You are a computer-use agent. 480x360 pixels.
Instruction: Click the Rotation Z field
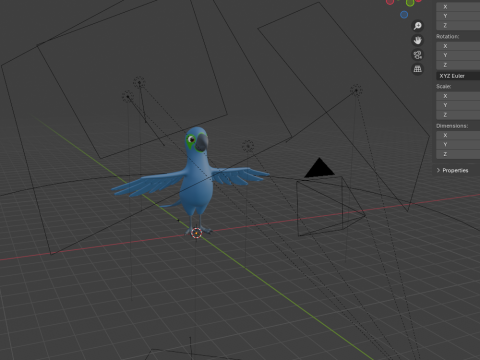(x=458, y=65)
